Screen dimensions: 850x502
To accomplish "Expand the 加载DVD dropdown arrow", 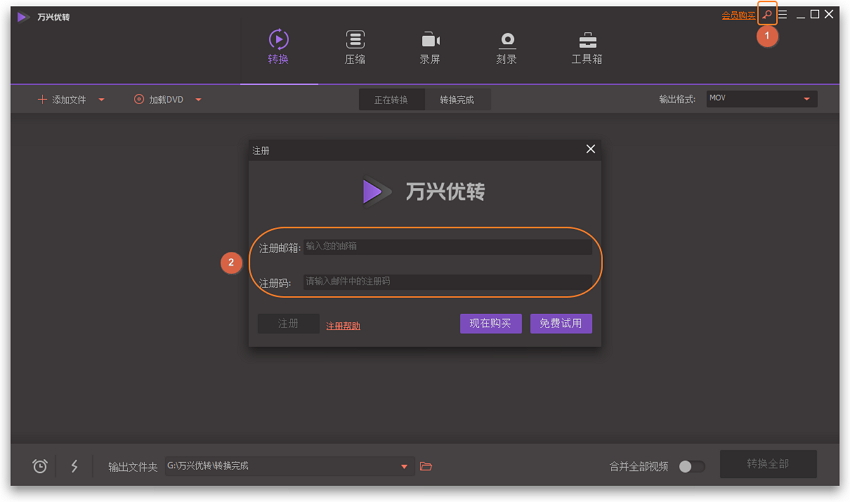I will point(198,100).
